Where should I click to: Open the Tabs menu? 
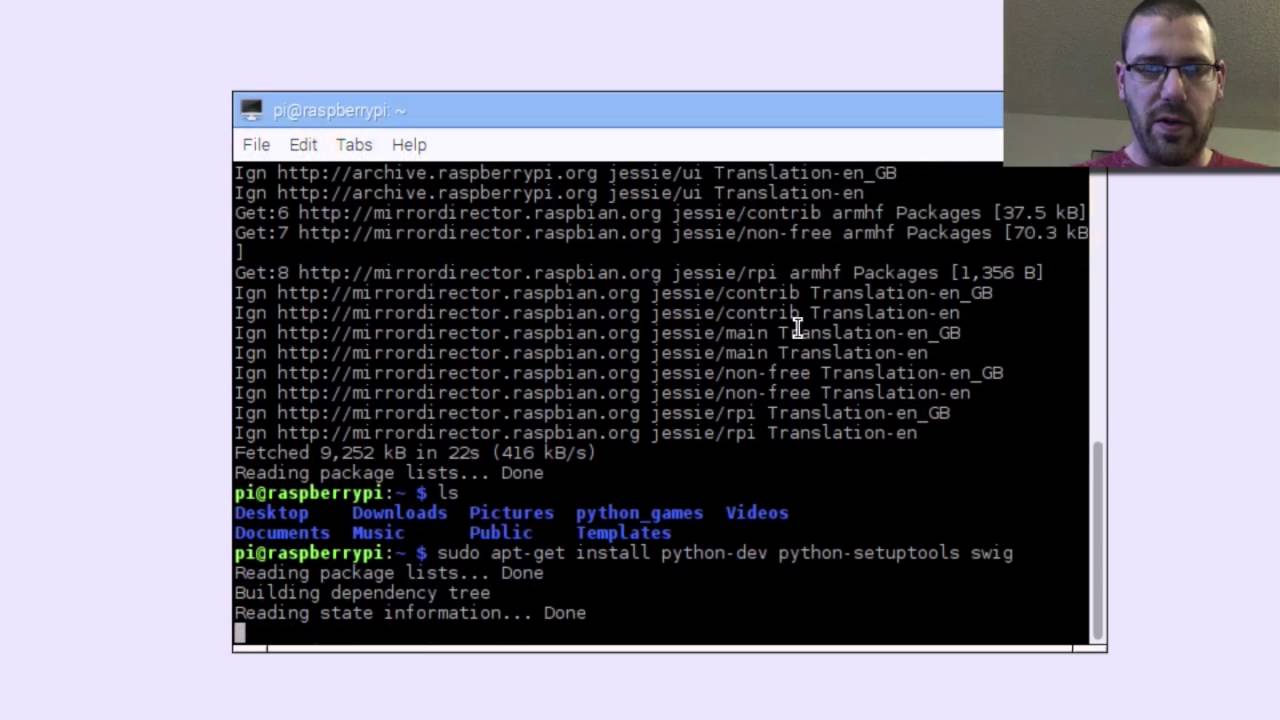coord(354,145)
